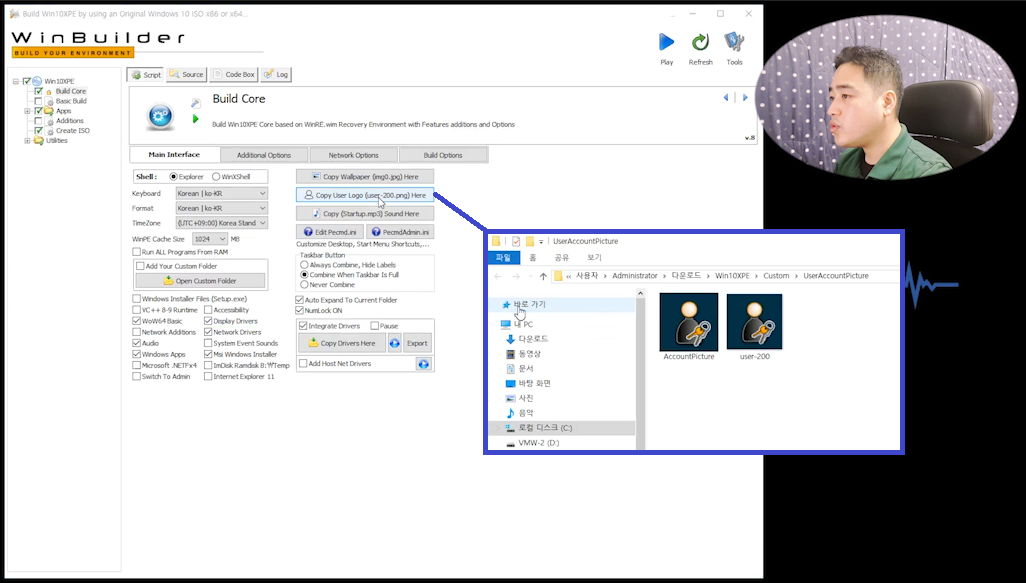This screenshot has height=583, width=1026.
Task: Click Explorer 보기 ribbon tab
Action: (x=594, y=258)
